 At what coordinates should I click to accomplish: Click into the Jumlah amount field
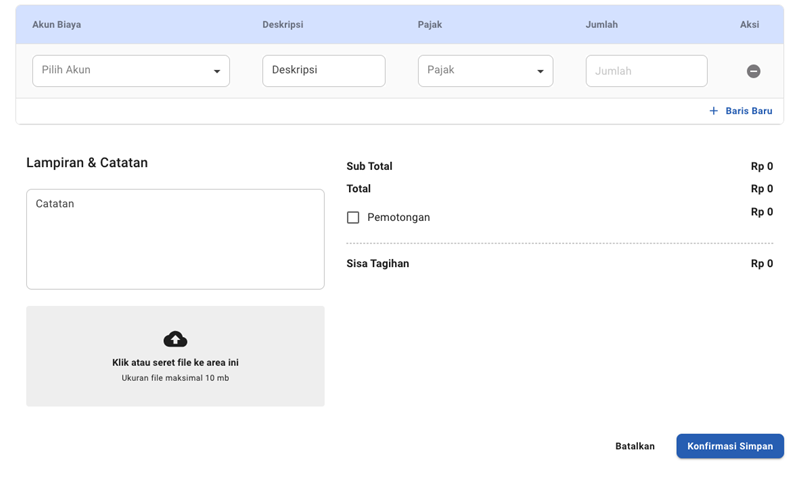tap(646, 71)
